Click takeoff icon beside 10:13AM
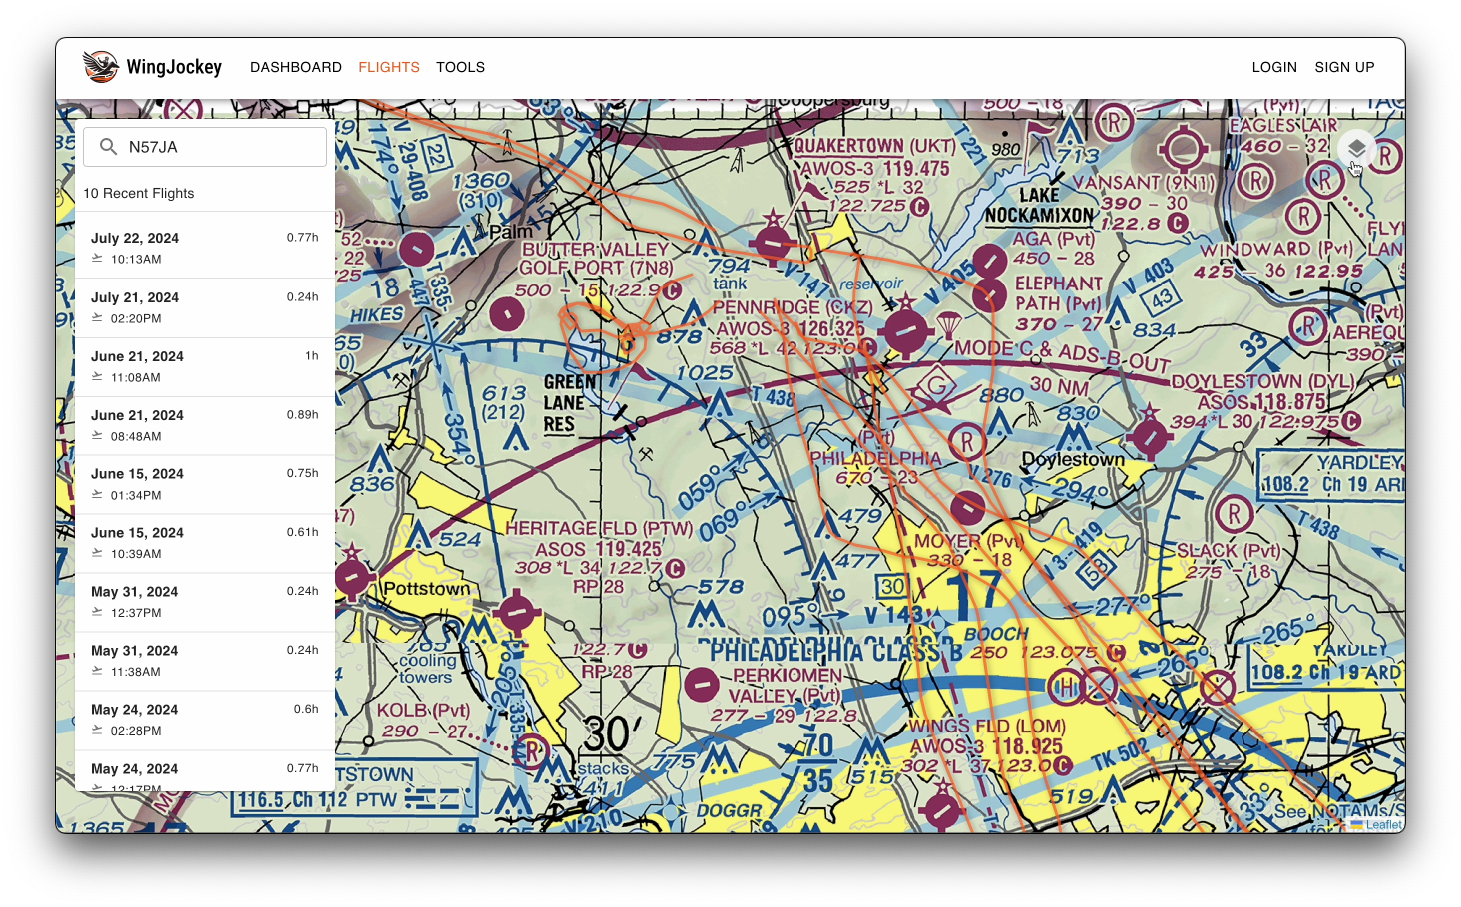Screen dimensions: 1461x907 tap(97, 259)
